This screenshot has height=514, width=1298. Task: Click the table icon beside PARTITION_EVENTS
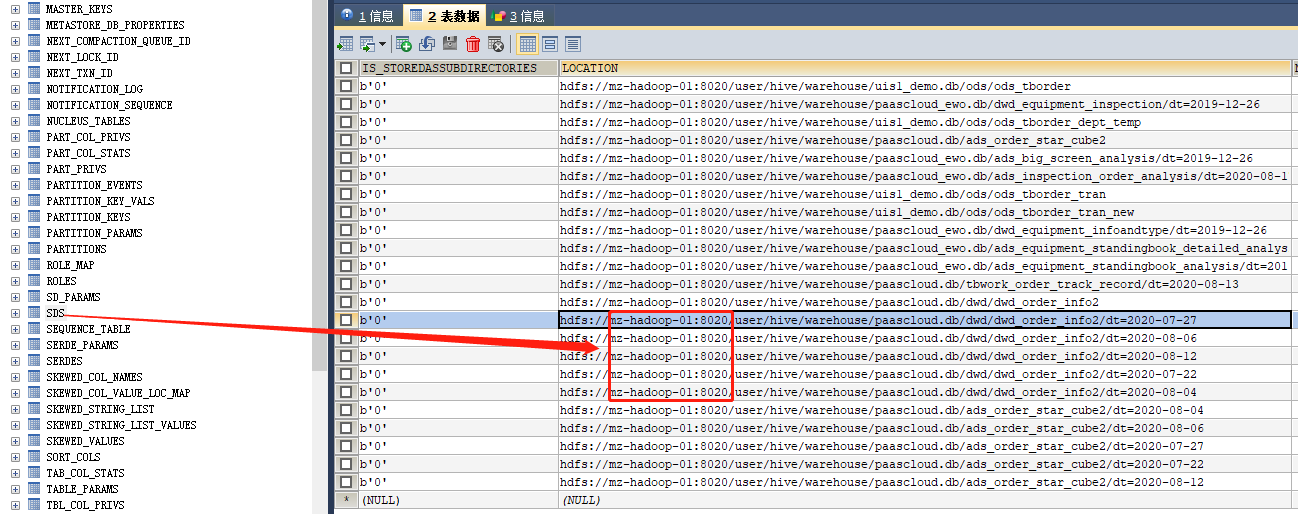(x=33, y=185)
